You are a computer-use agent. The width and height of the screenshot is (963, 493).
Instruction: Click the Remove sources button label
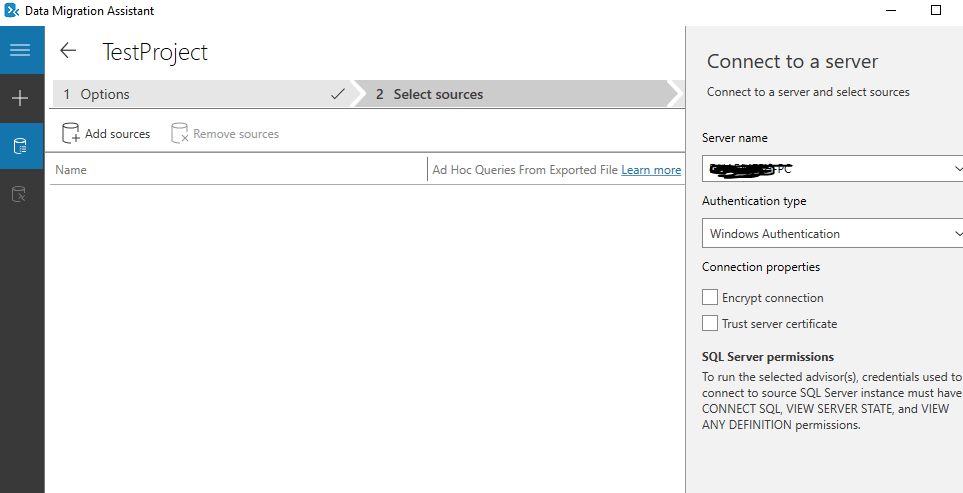point(236,134)
